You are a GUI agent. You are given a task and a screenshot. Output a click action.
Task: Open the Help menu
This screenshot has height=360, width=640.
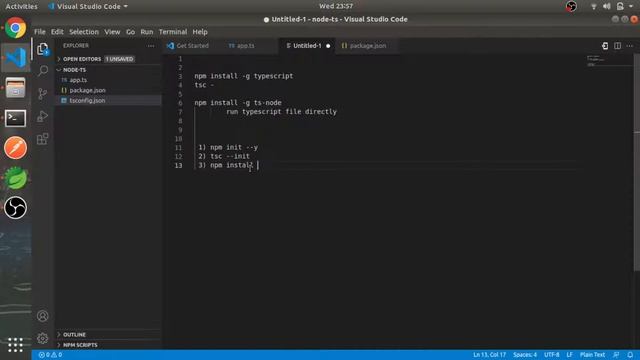pyautogui.click(x=200, y=32)
